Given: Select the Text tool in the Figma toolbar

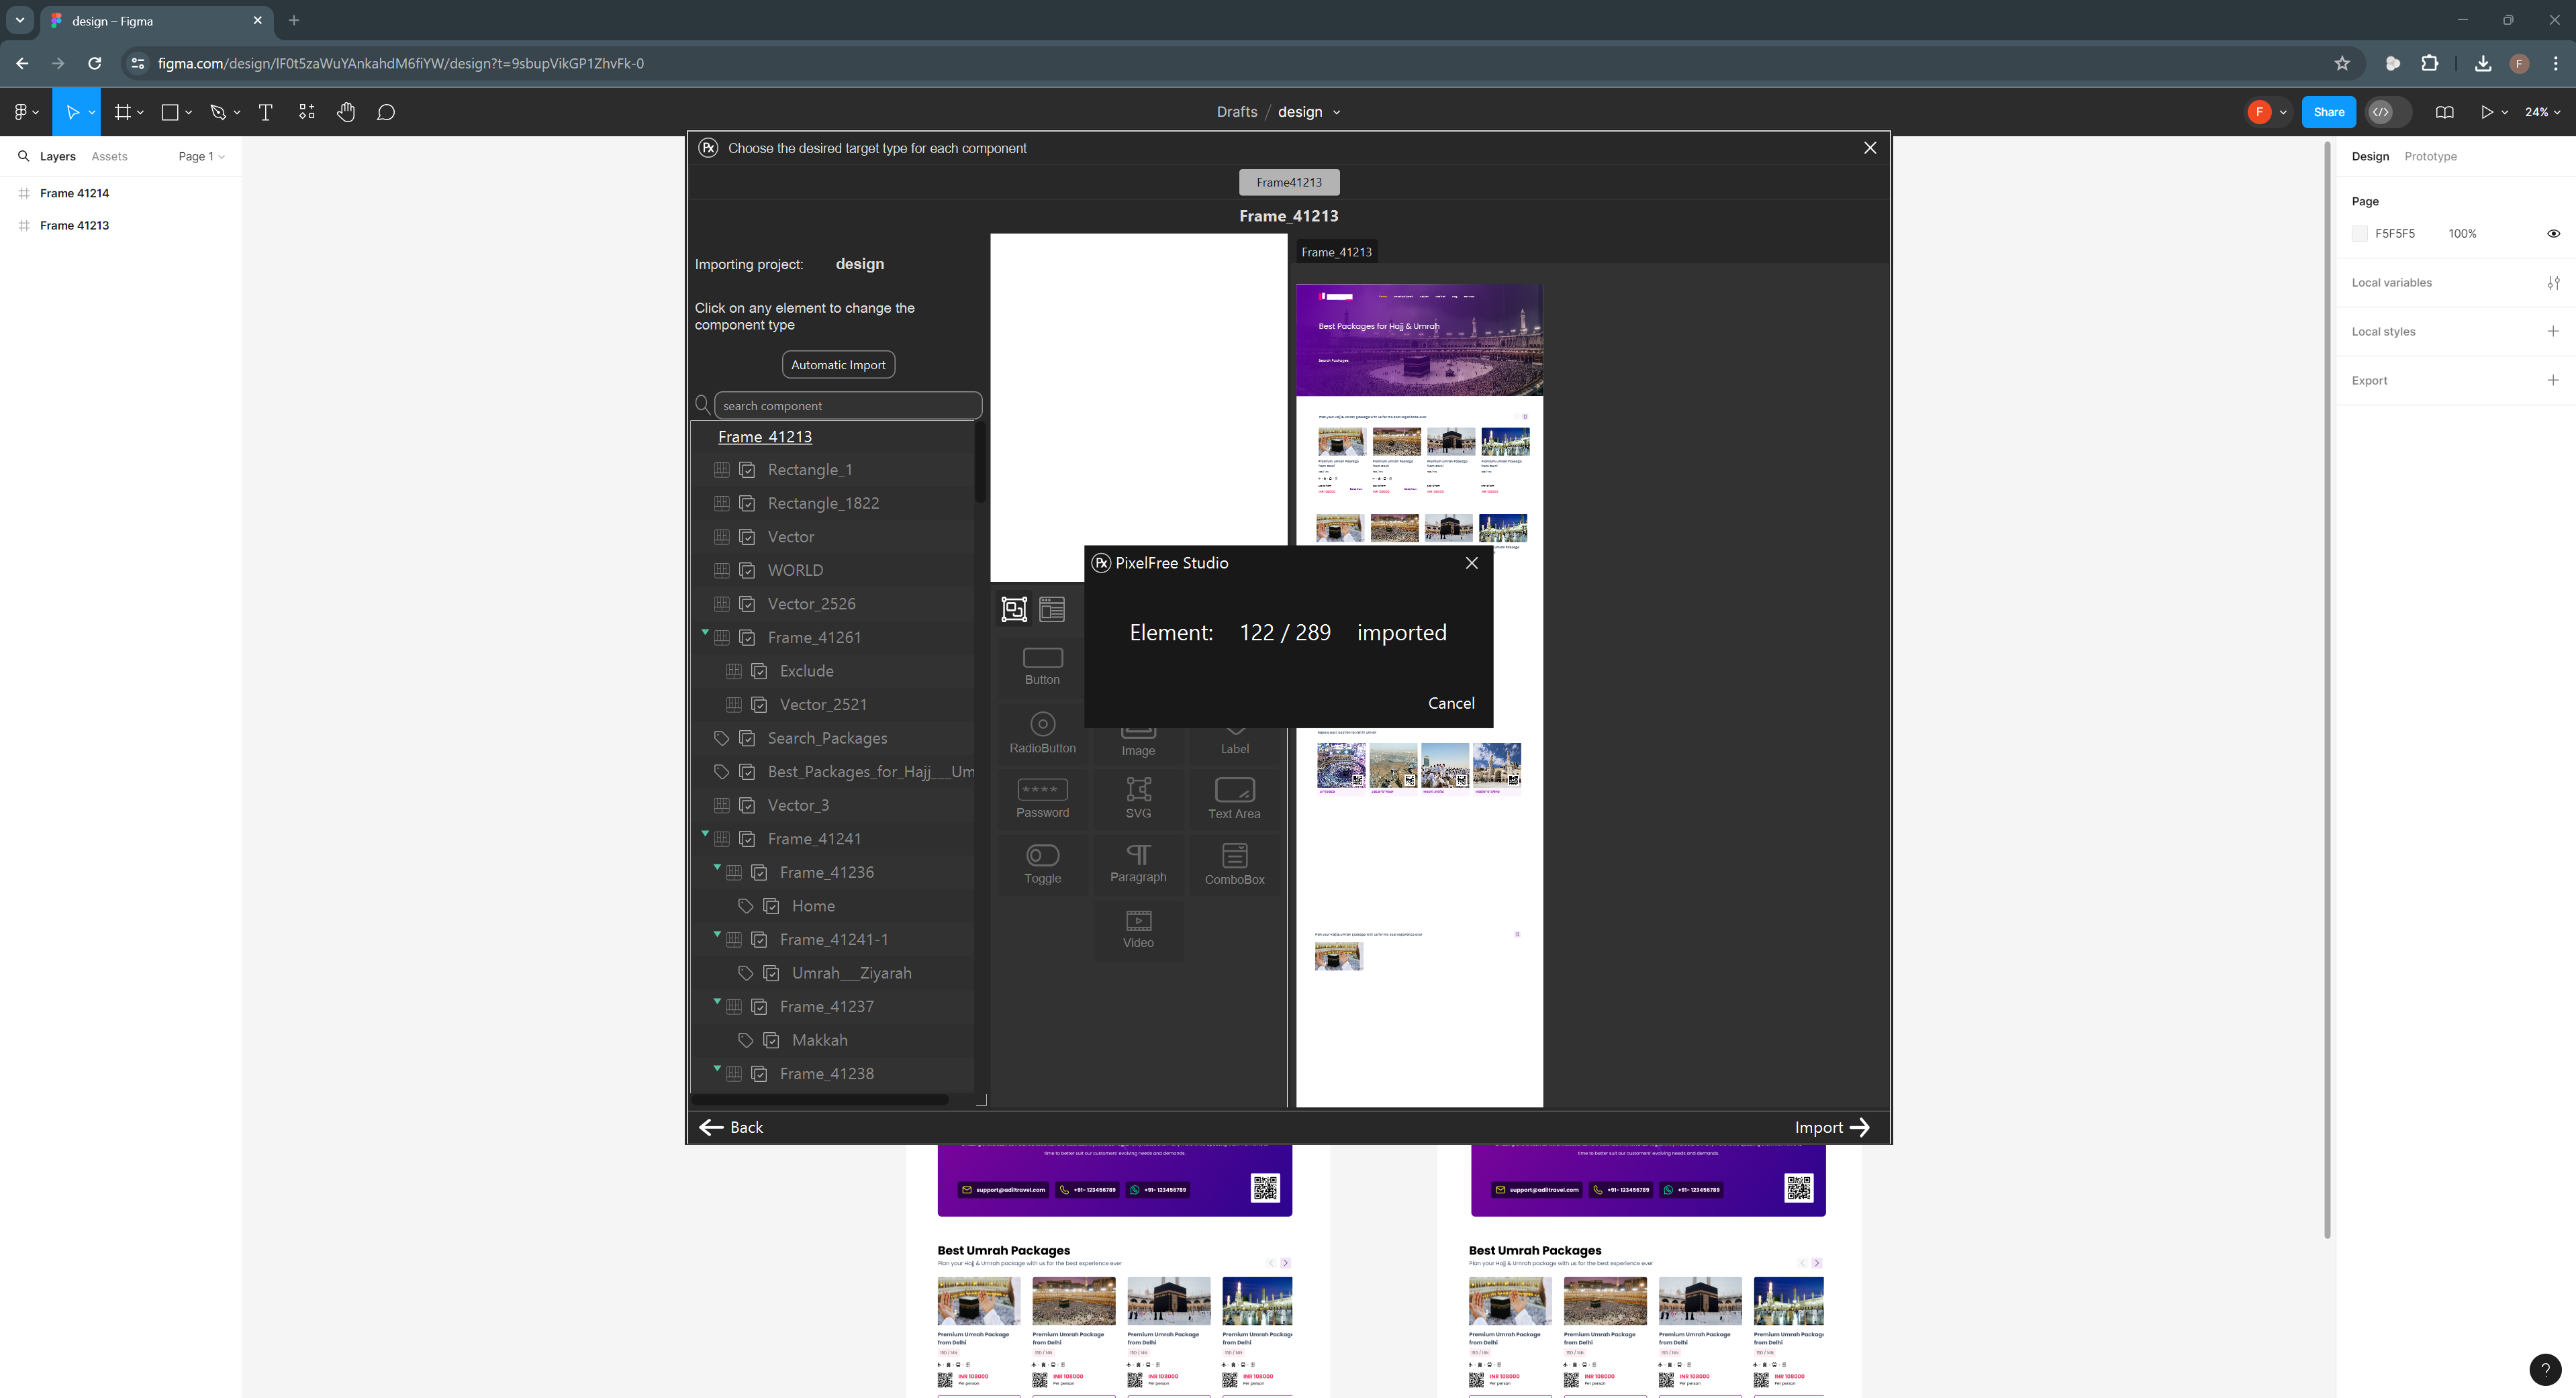Looking at the screenshot, I should (x=265, y=112).
